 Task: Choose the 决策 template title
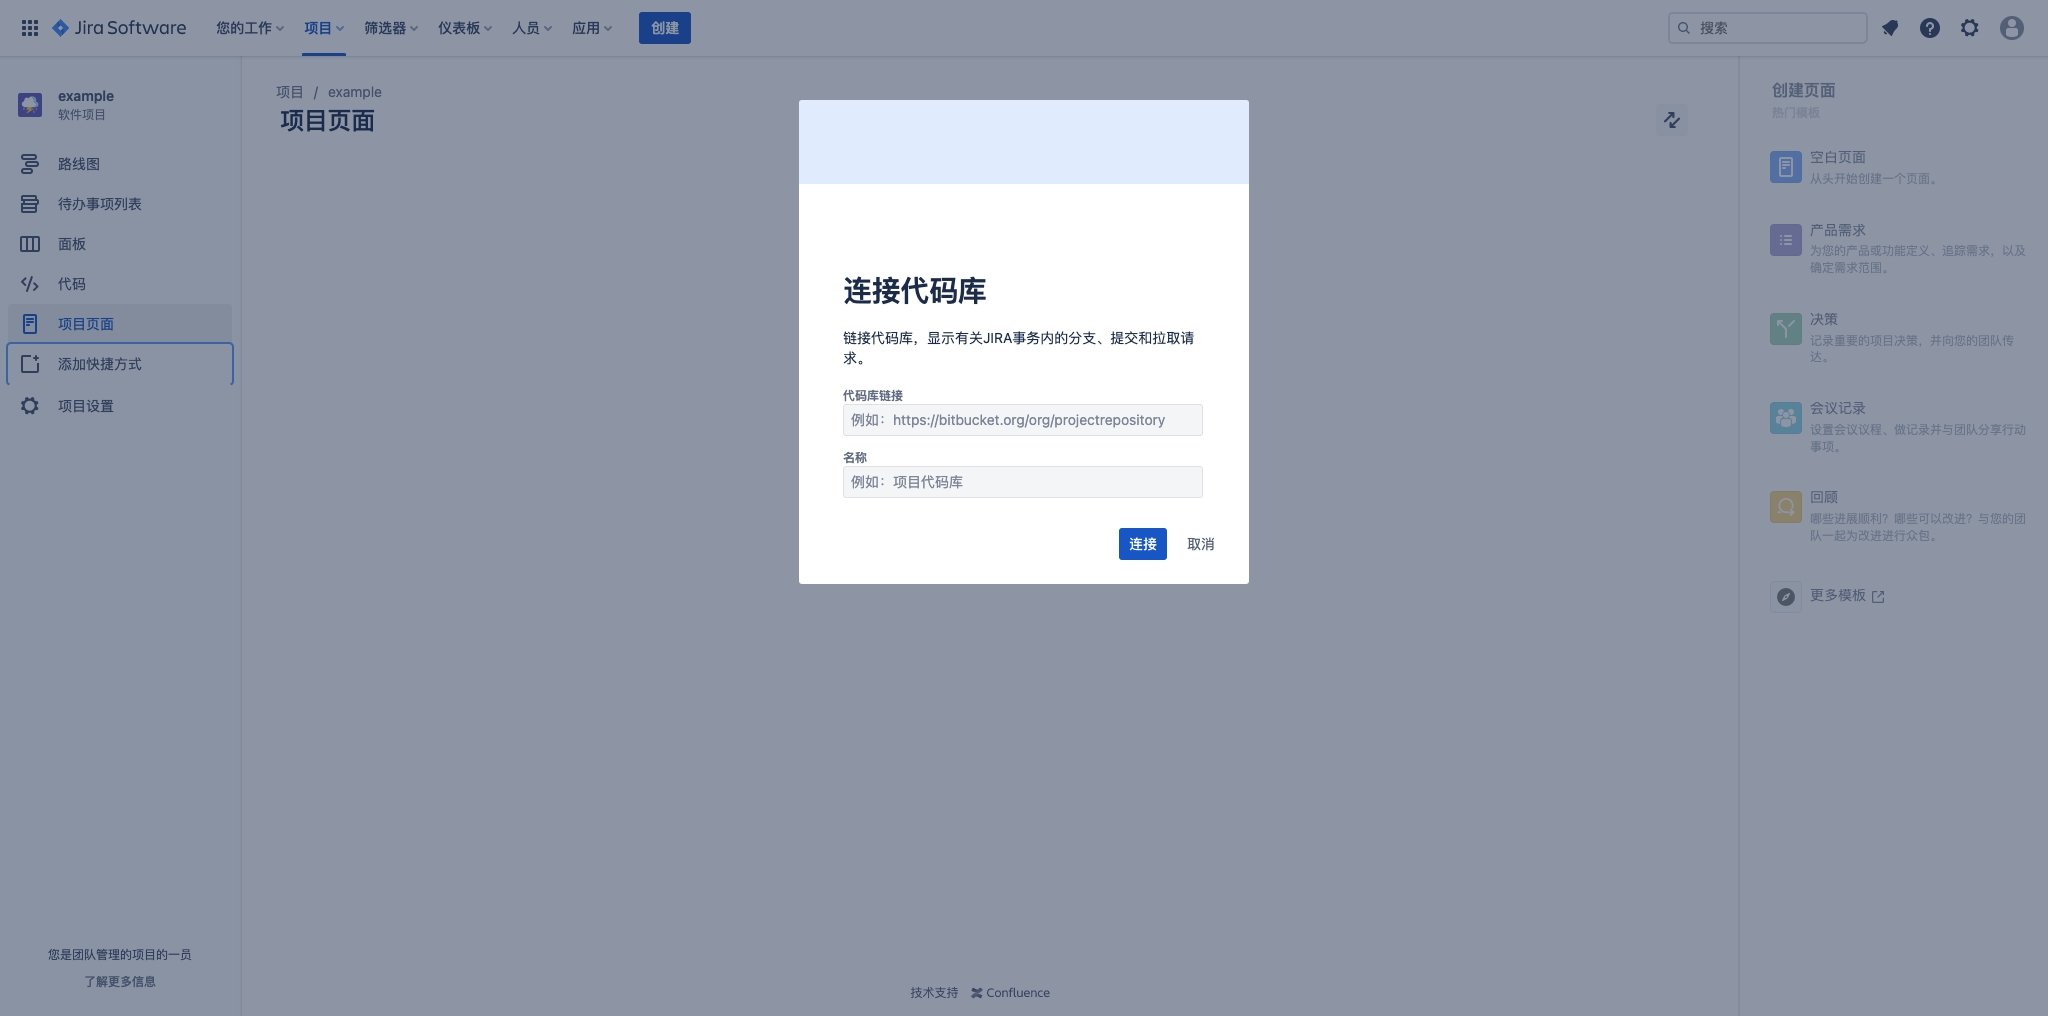[x=1824, y=319]
